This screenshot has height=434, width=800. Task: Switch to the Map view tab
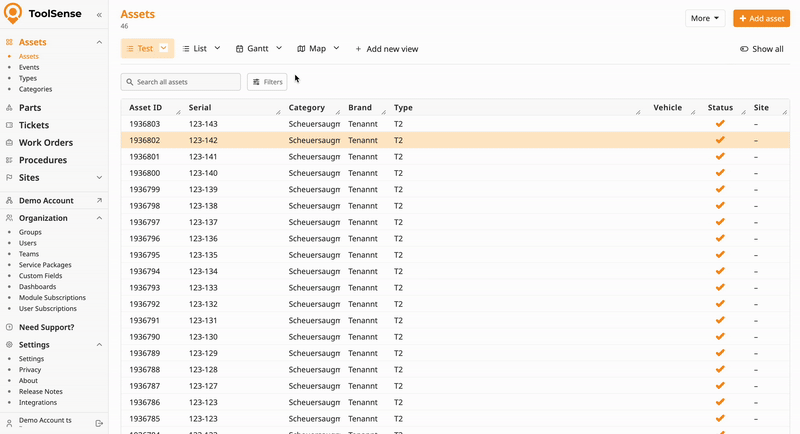coord(318,48)
